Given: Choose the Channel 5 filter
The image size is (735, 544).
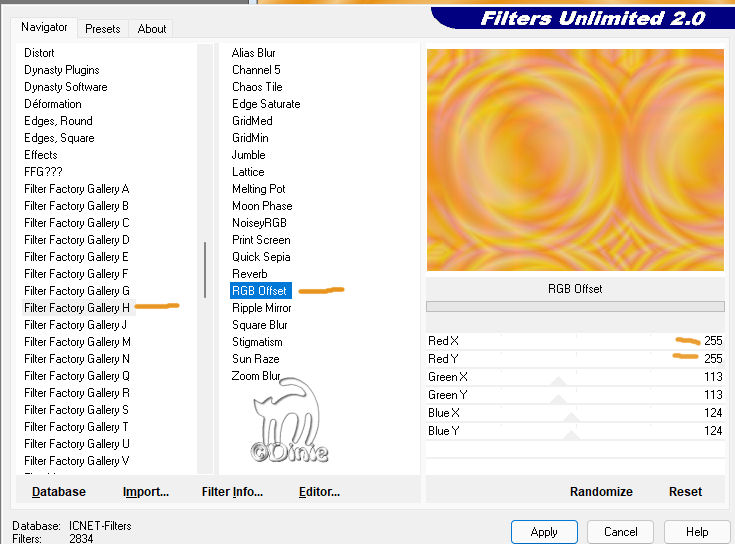Looking at the screenshot, I should pyautogui.click(x=256, y=70).
